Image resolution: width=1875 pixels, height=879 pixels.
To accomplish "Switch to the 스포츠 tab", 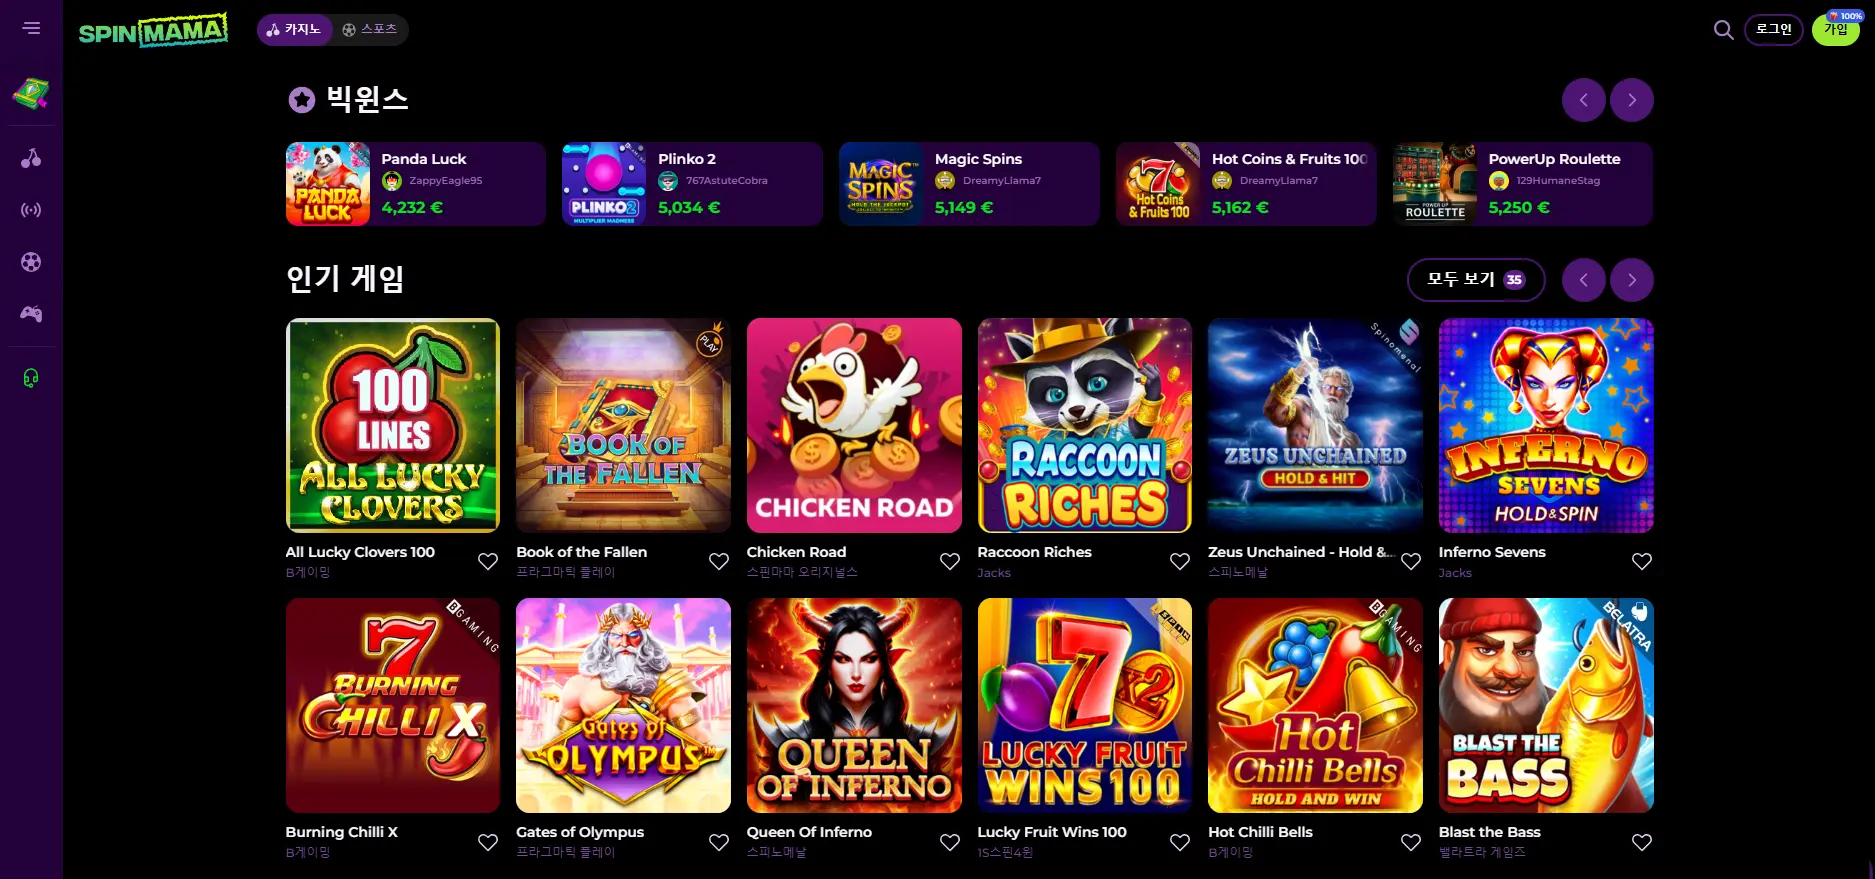I will pyautogui.click(x=370, y=30).
